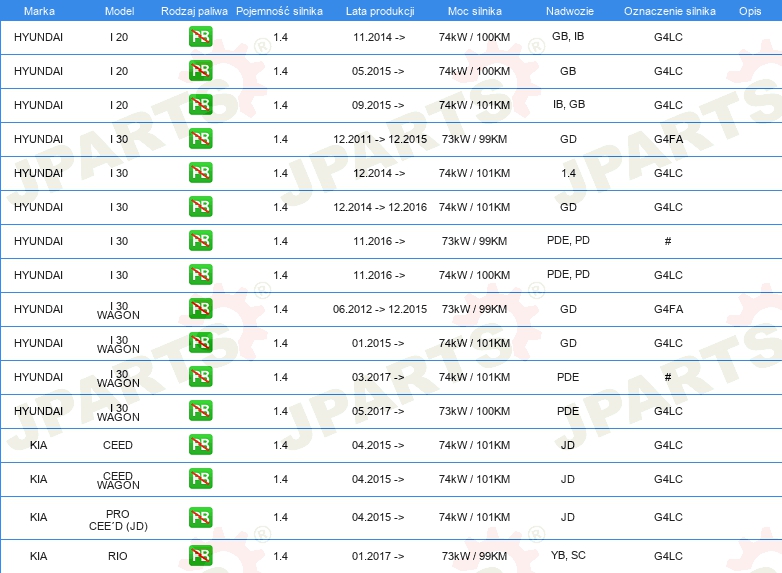Select the '09.2015 ->' production date cell

pyautogui.click(x=378, y=105)
